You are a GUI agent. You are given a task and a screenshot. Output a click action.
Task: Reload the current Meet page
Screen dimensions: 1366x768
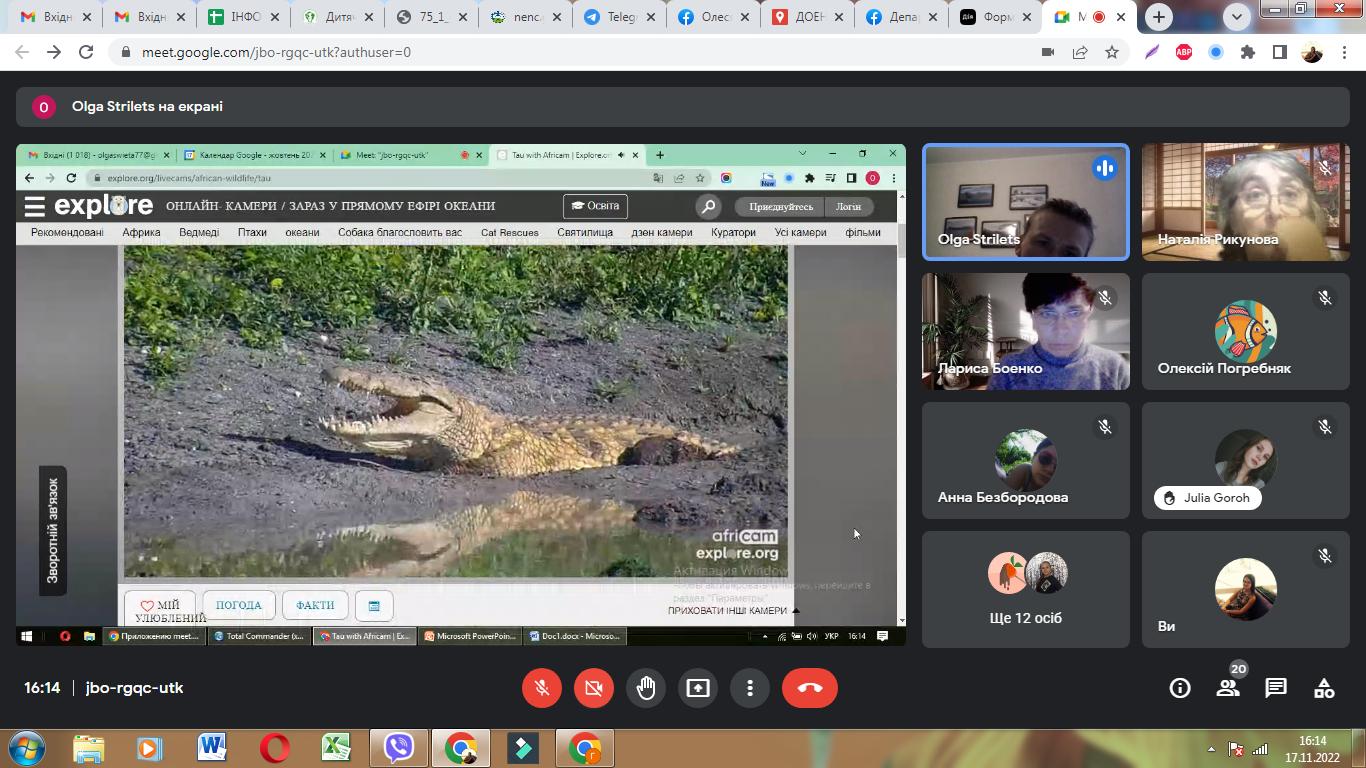click(x=86, y=52)
